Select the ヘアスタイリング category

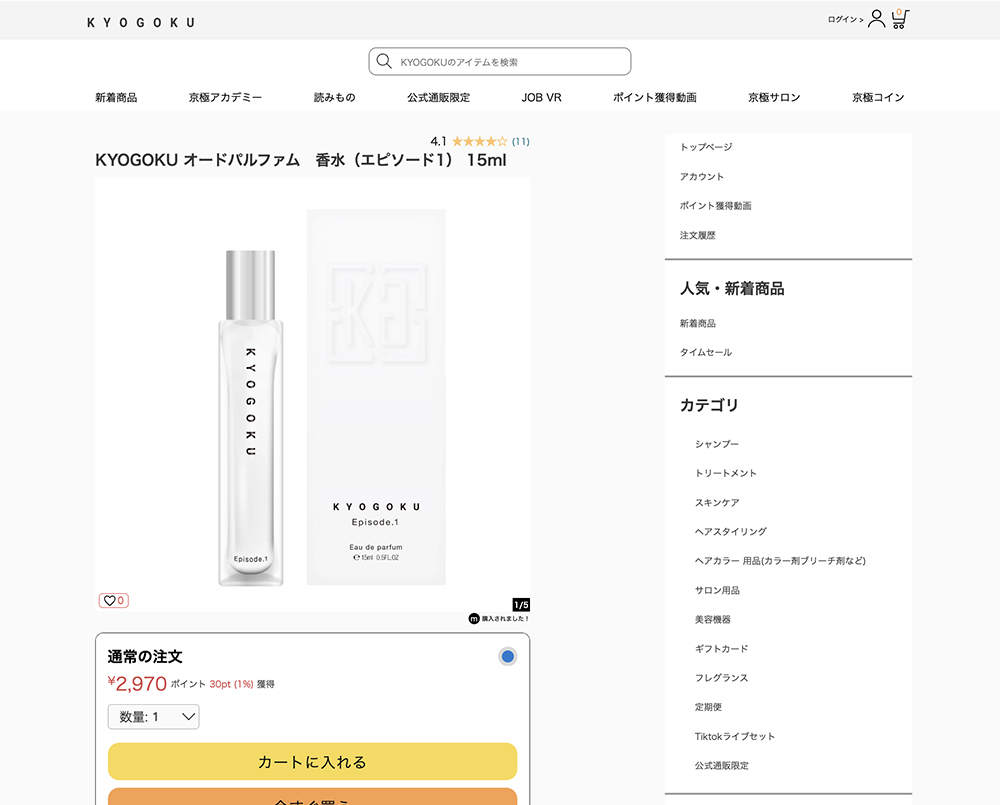coord(731,531)
